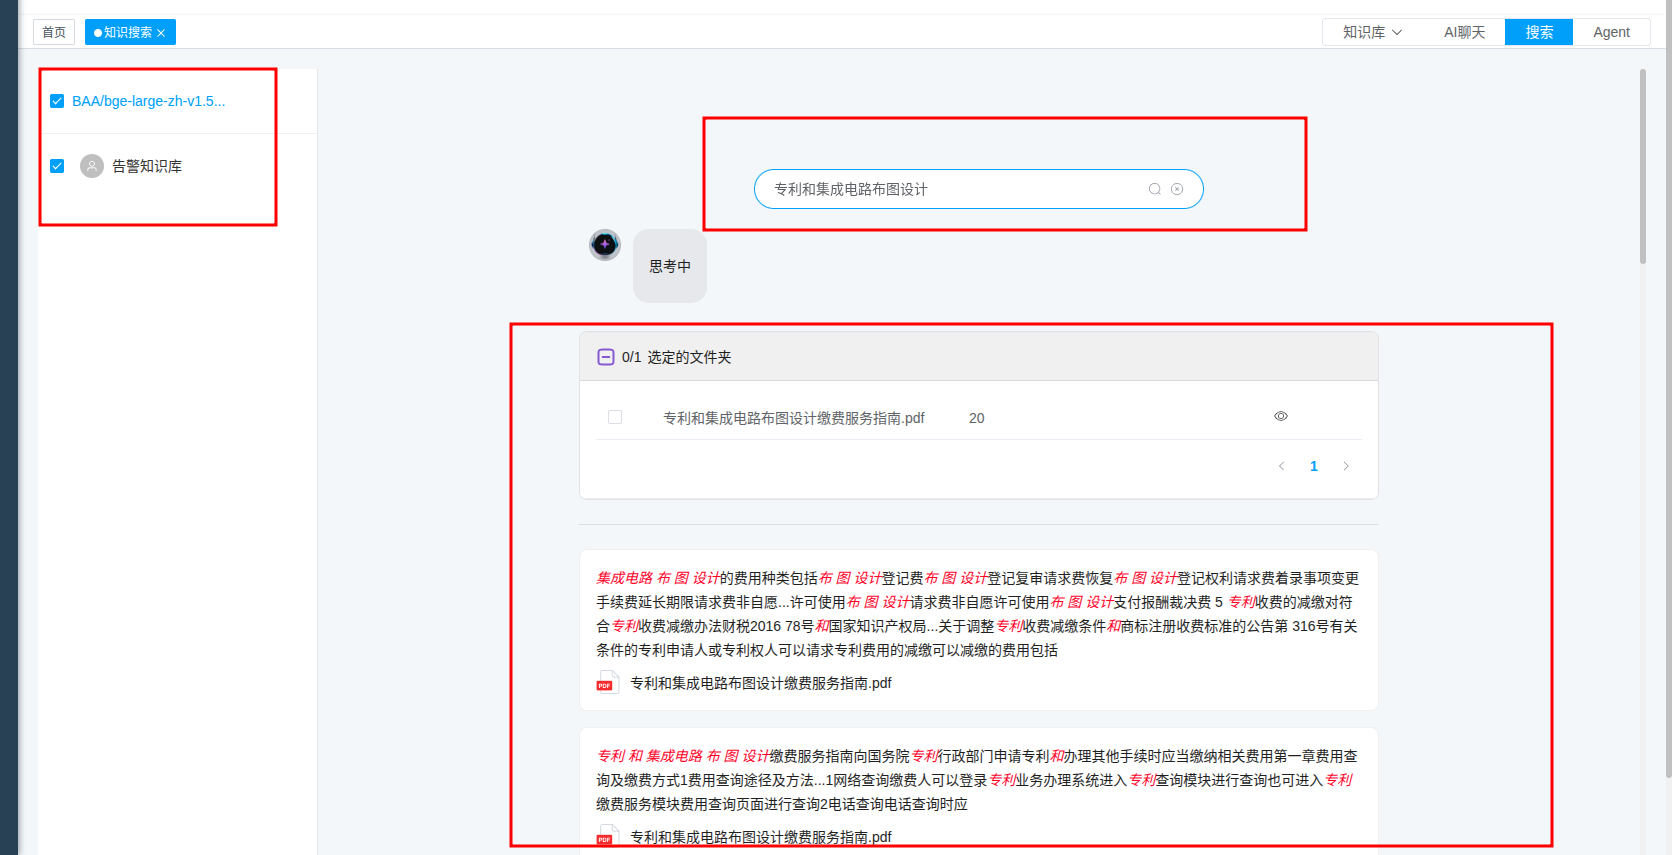Switch to the AI聊天 tab
This screenshot has height=855, width=1672.
[1464, 32]
